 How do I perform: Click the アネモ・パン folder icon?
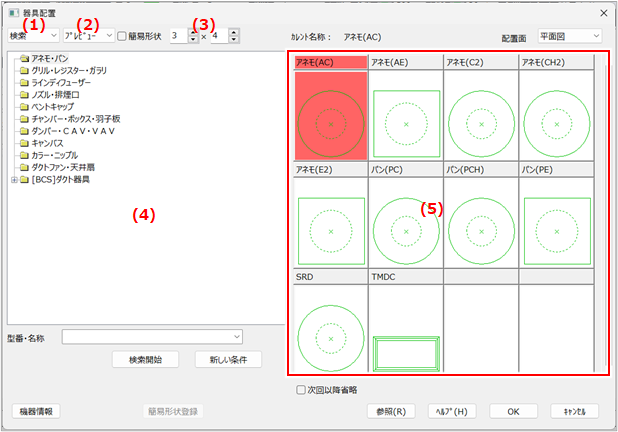tap(24, 60)
